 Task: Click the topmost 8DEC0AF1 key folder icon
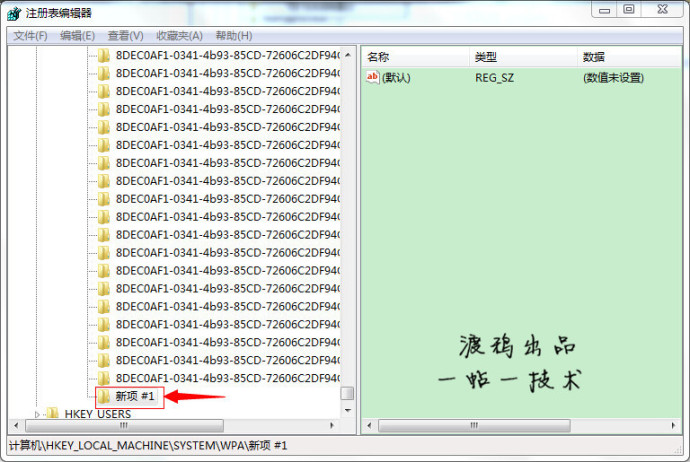point(104,55)
